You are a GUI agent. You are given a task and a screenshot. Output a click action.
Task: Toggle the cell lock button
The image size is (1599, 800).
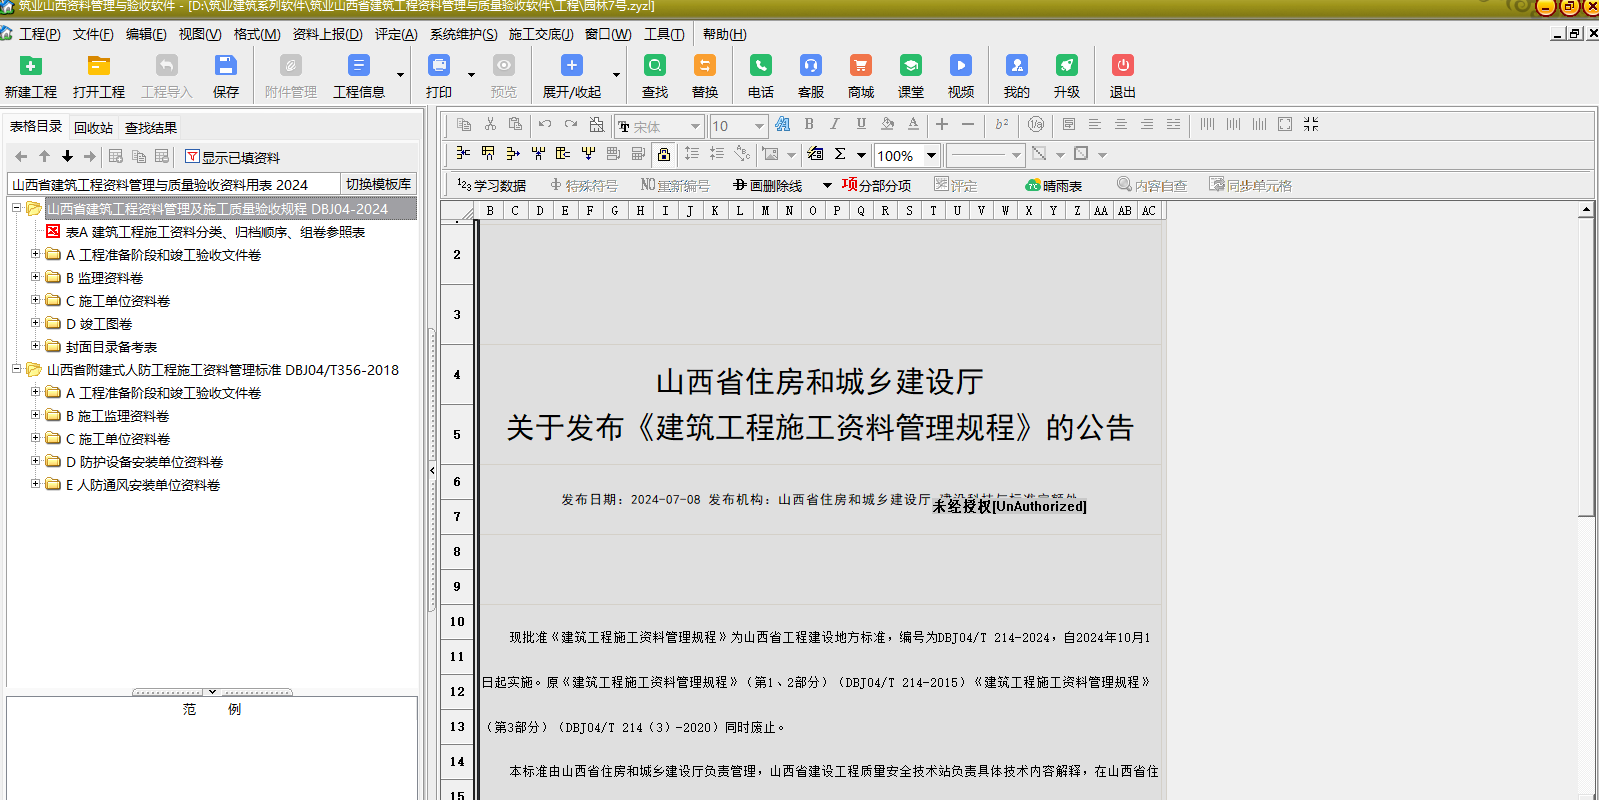point(663,154)
